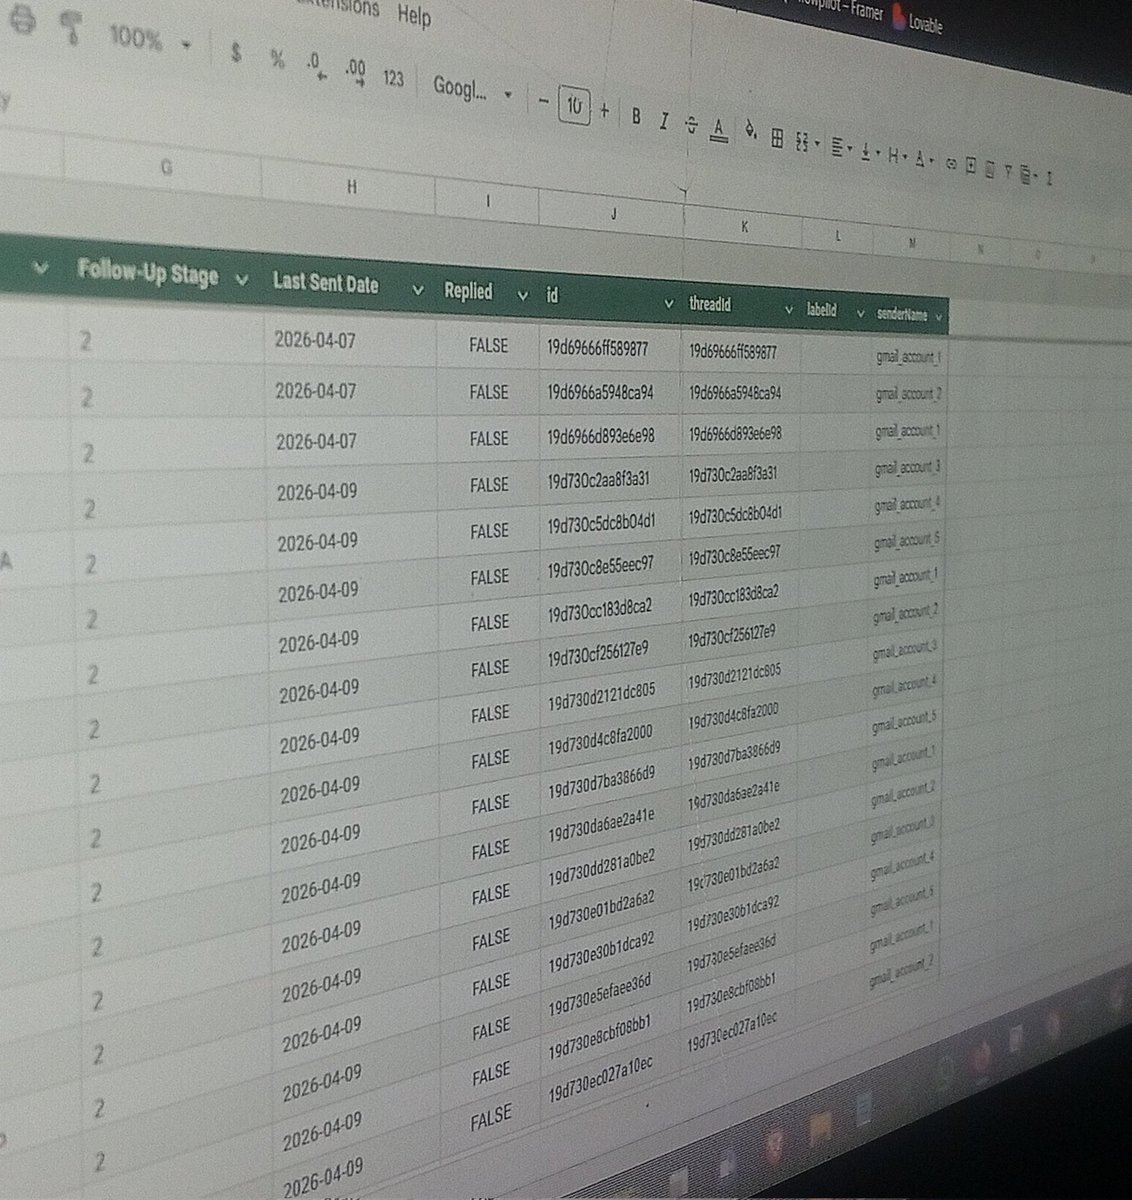
Task: Click the font size 10 field
Action: 574,105
